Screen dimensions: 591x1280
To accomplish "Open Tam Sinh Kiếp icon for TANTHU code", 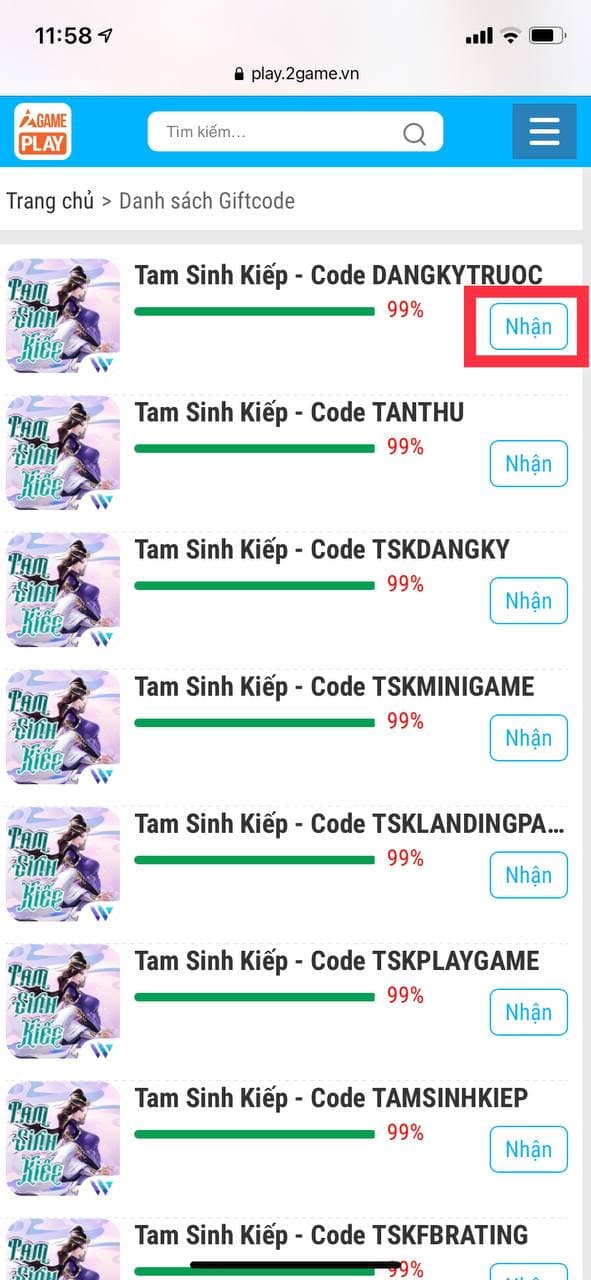I will click(63, 453).
